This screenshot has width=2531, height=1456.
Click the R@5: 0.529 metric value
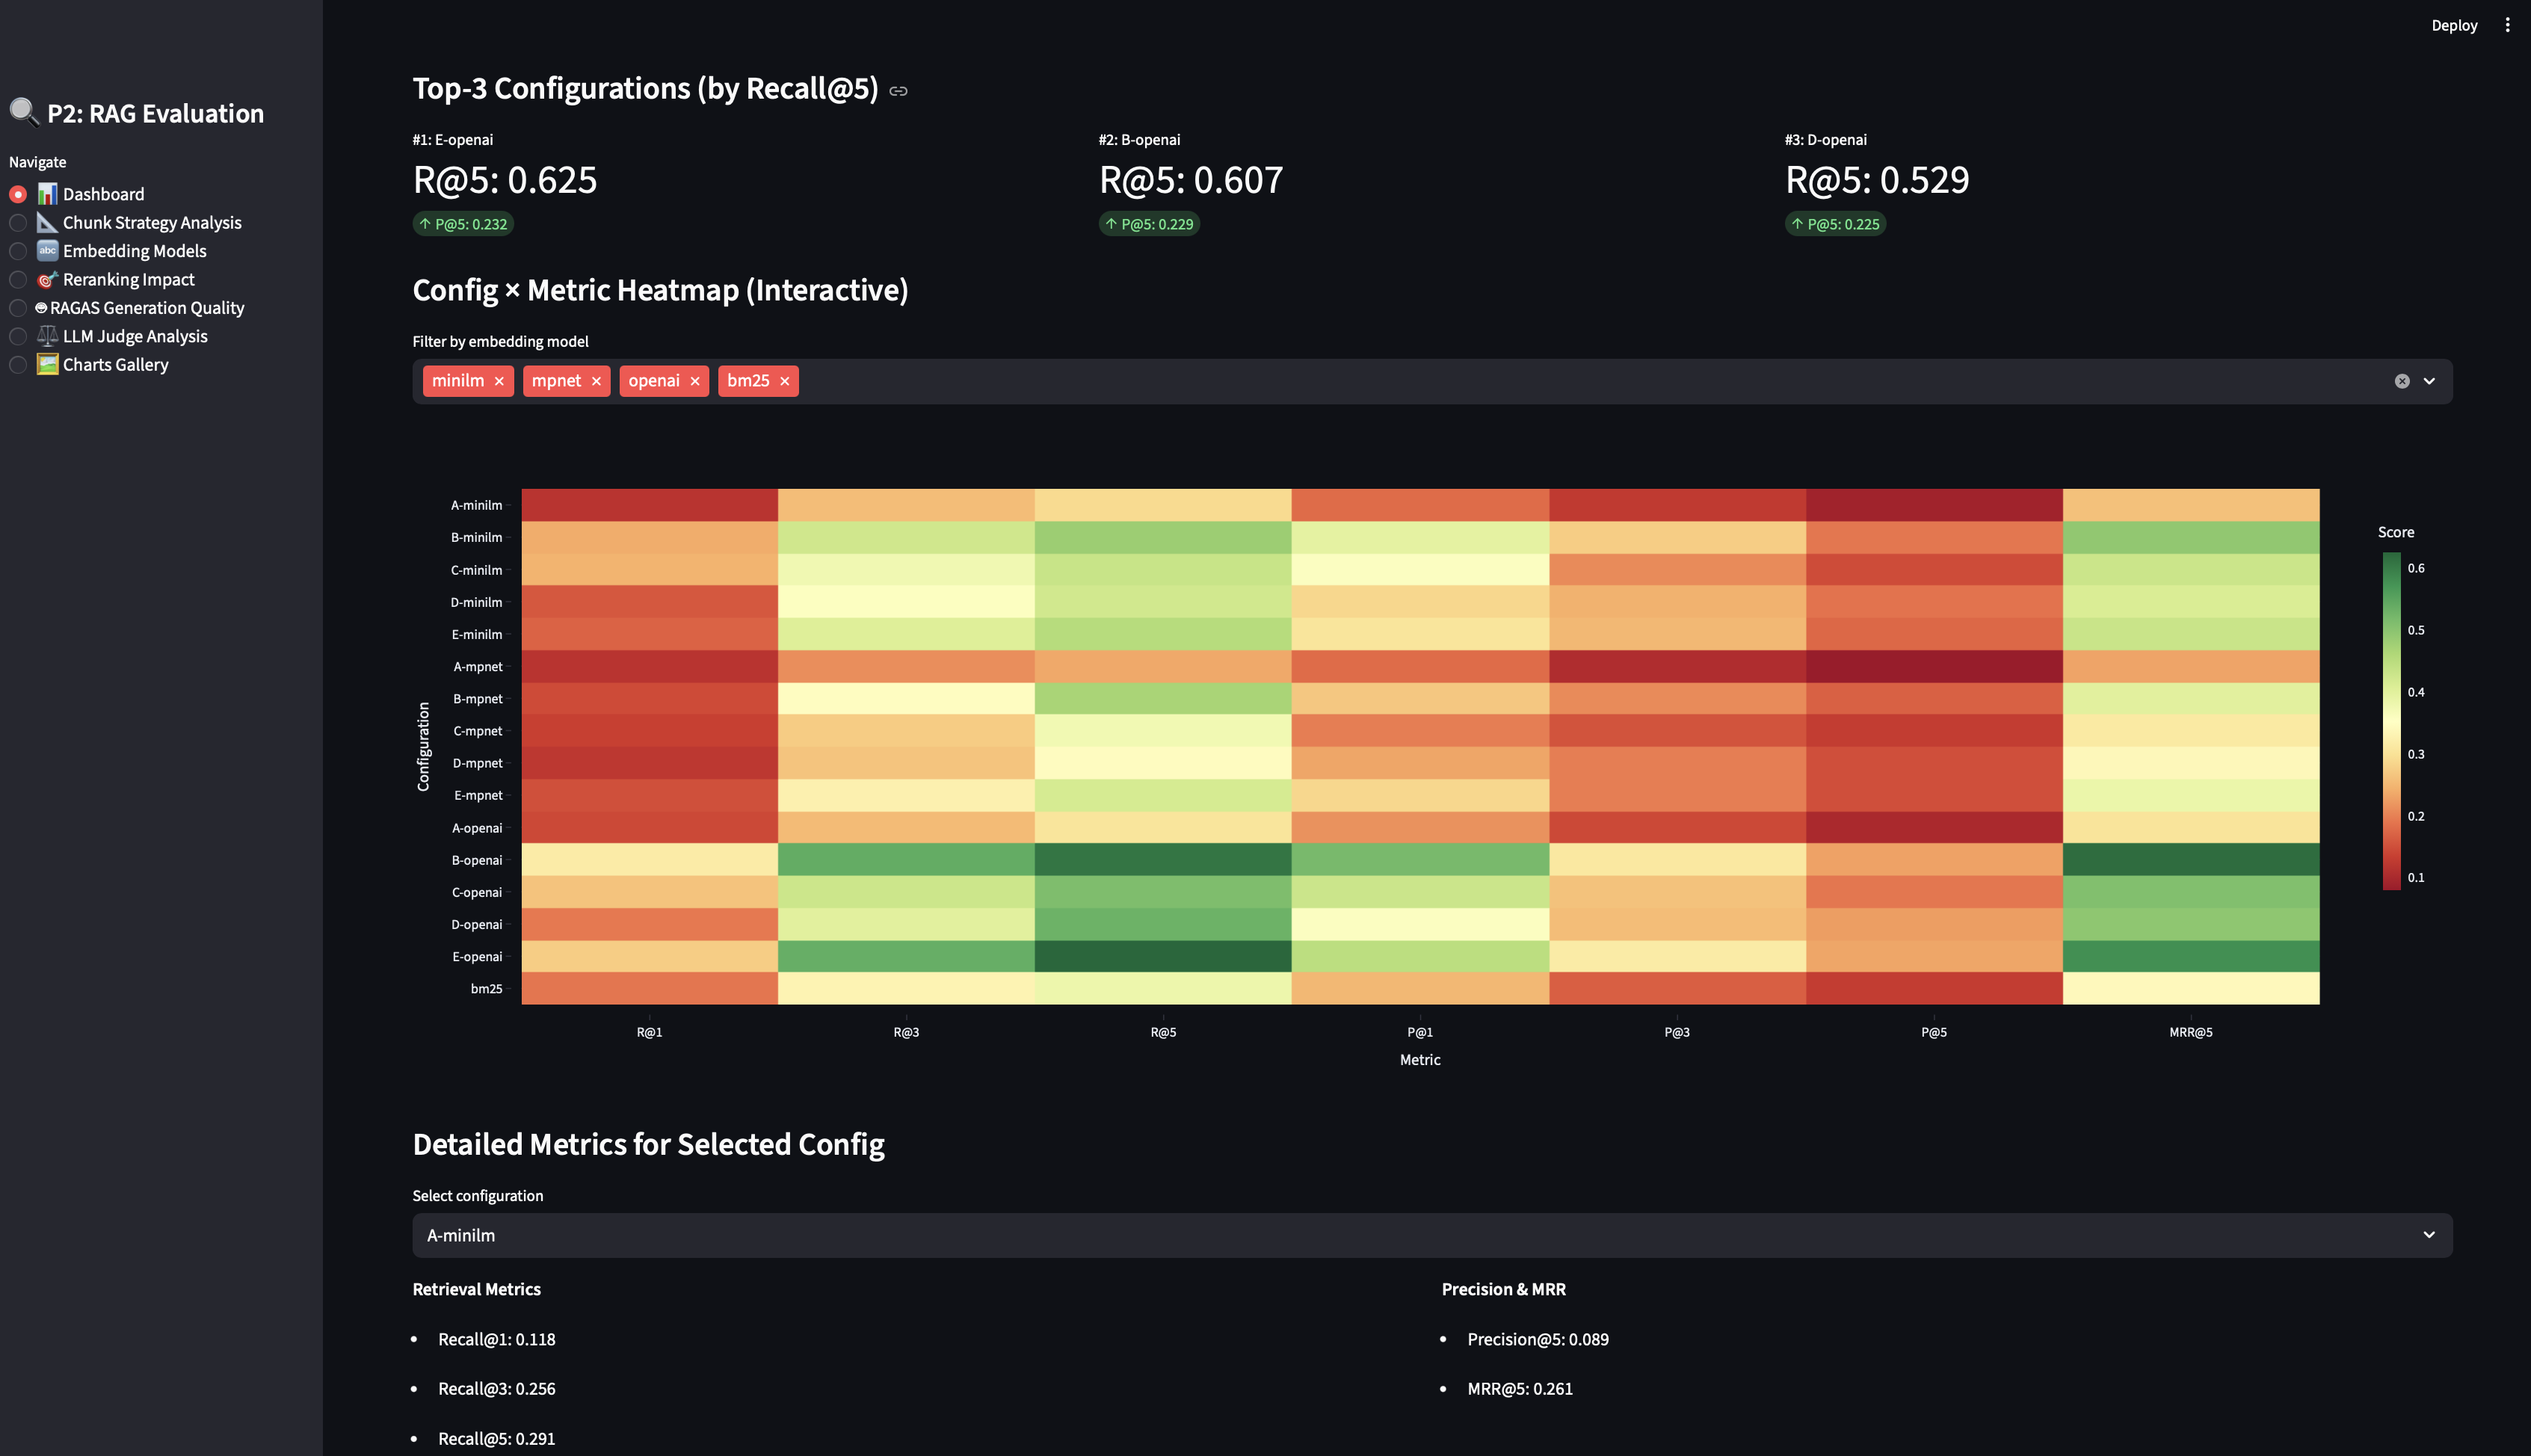tap(1877, 180)
